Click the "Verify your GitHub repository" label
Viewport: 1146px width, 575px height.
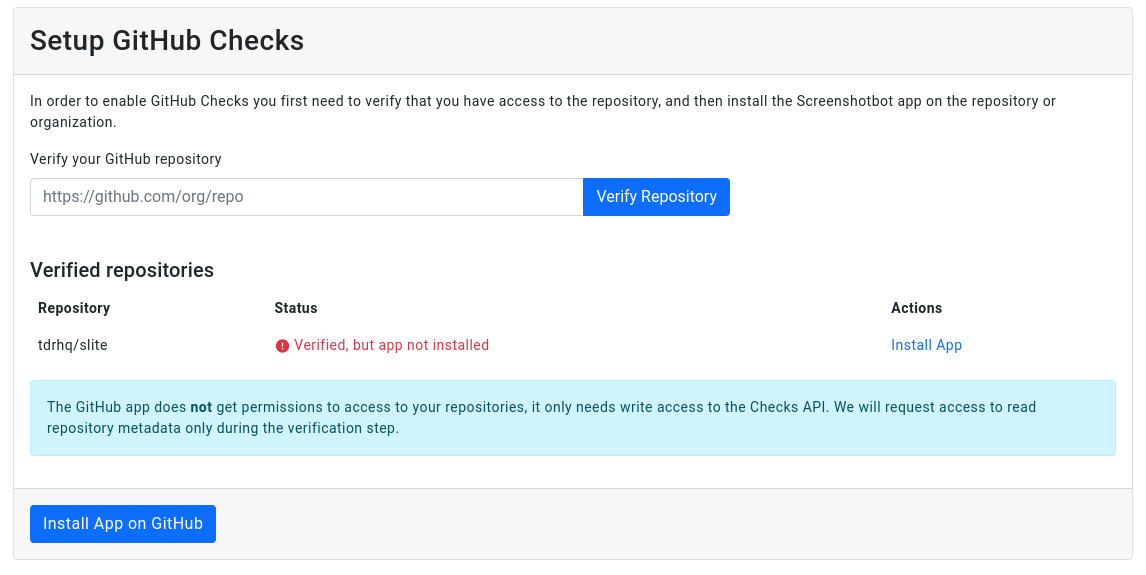pos(126,159)
